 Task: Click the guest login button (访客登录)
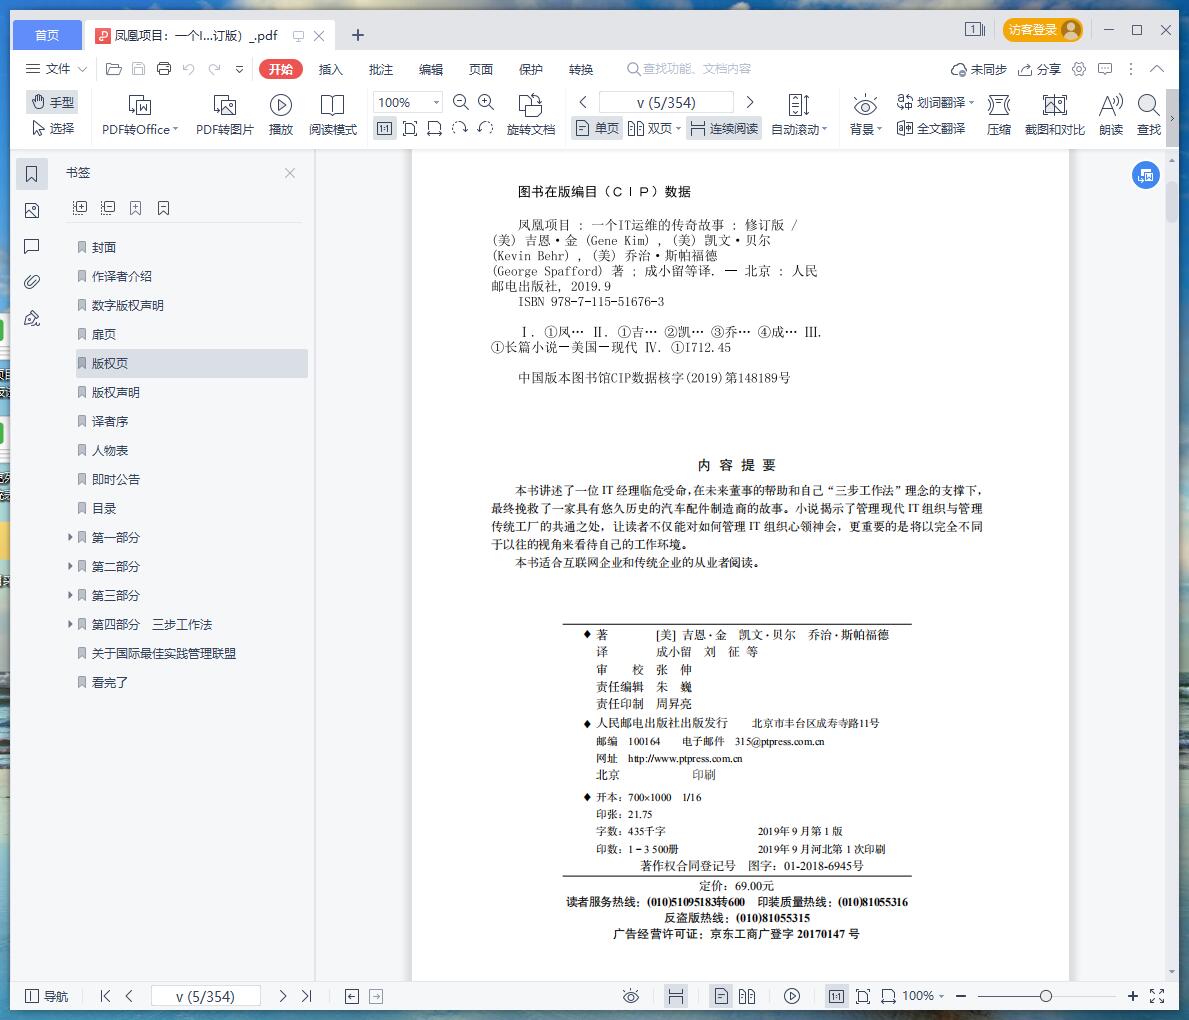[1042, 30]
